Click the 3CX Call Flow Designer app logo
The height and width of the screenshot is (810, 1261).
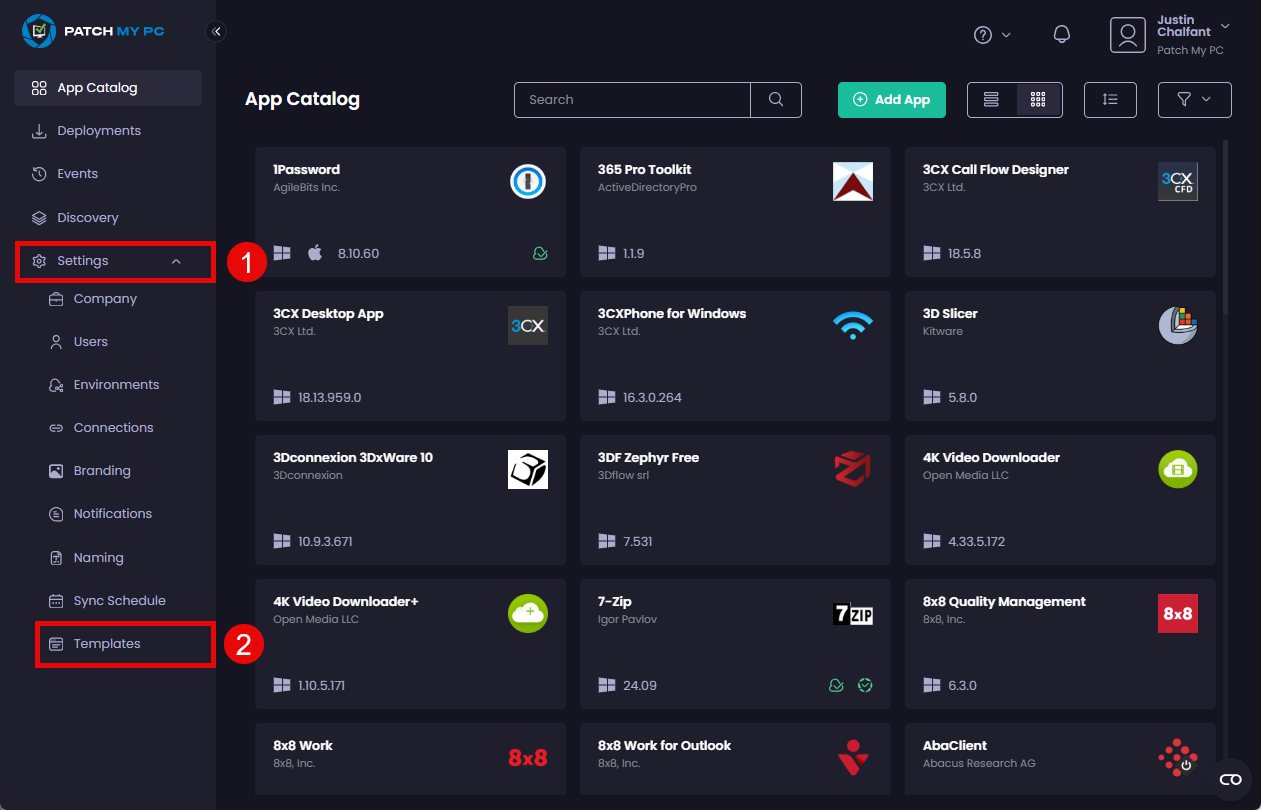(x=1177, y=181)
